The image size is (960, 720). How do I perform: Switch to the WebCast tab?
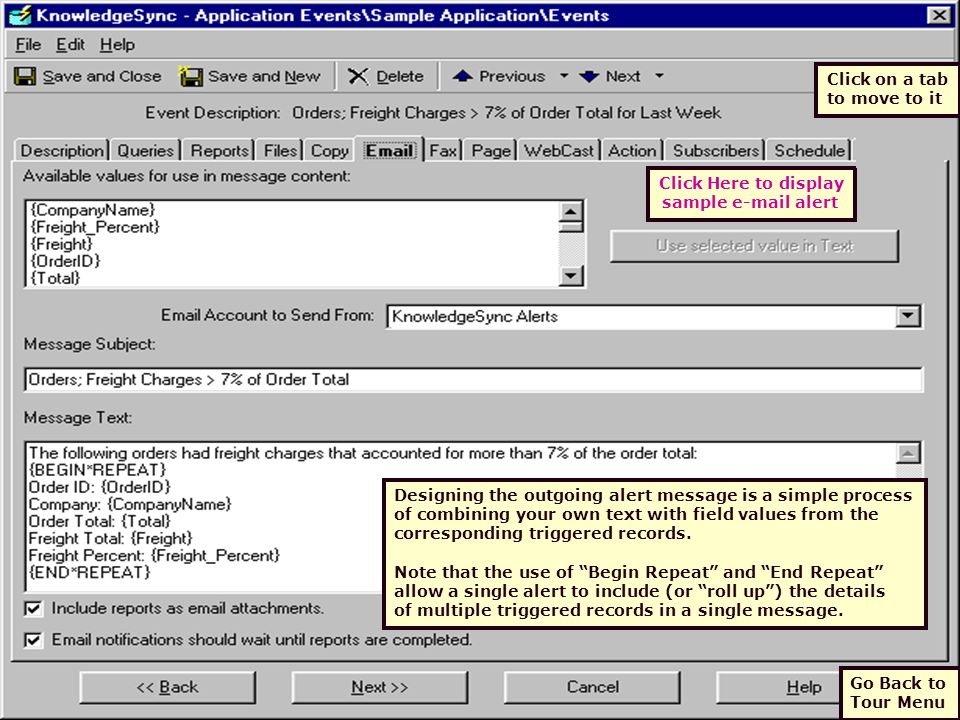coord(559,151)
